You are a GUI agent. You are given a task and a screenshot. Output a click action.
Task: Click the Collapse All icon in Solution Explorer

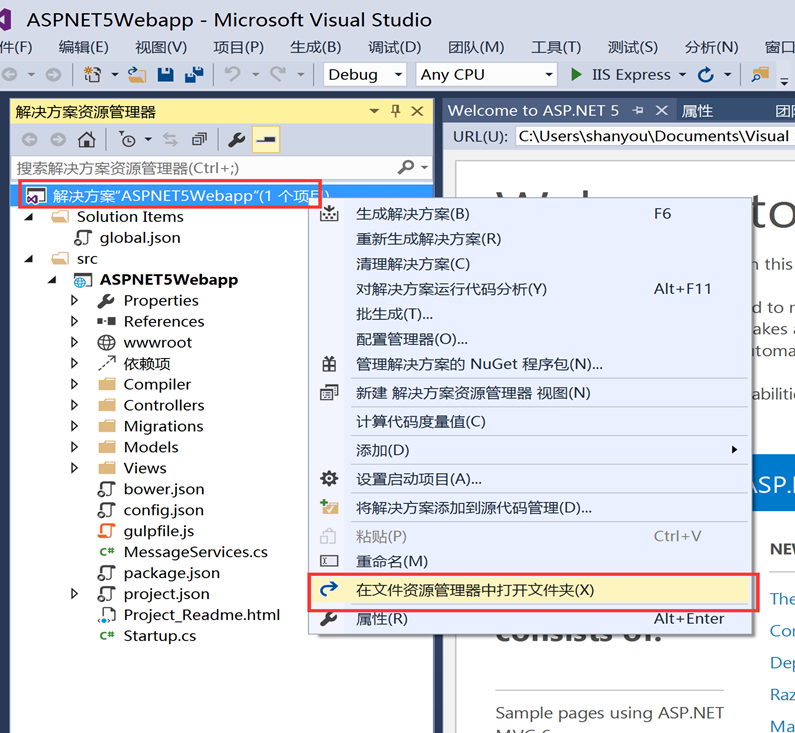(199, 139)
